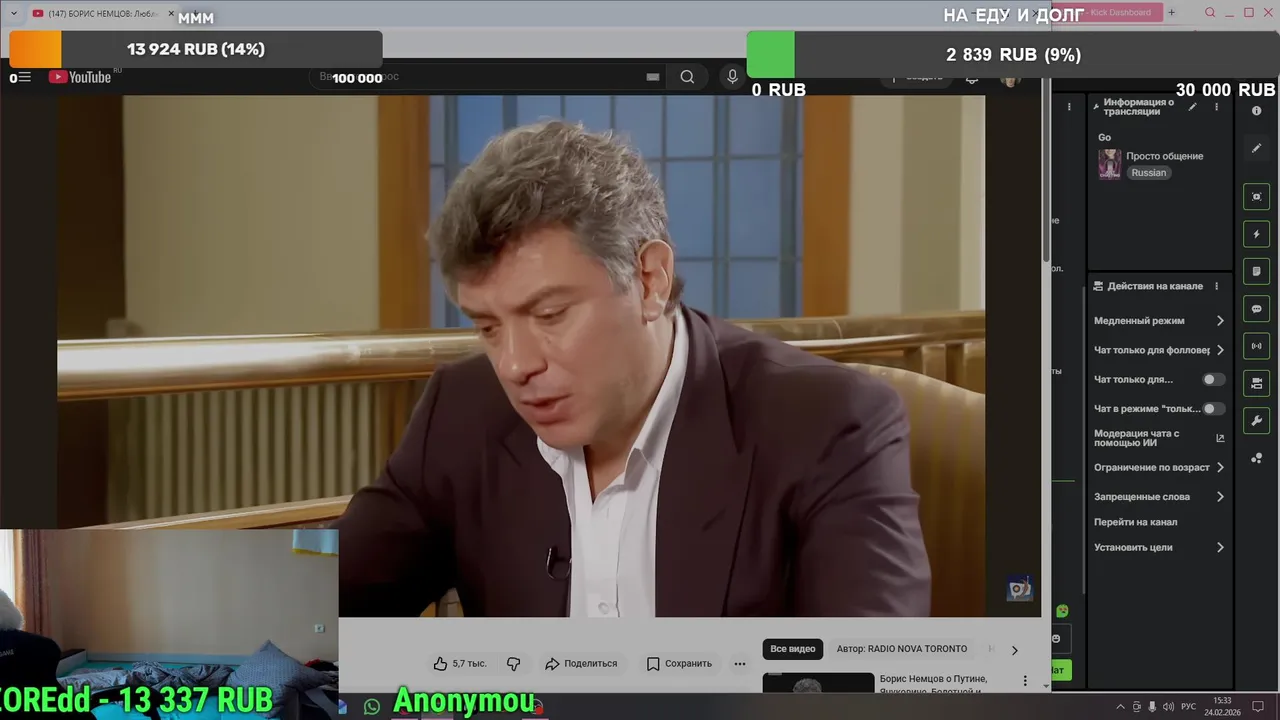
Task: Open the on-screen keyboard icon in search
Action: tap(653, 77)
